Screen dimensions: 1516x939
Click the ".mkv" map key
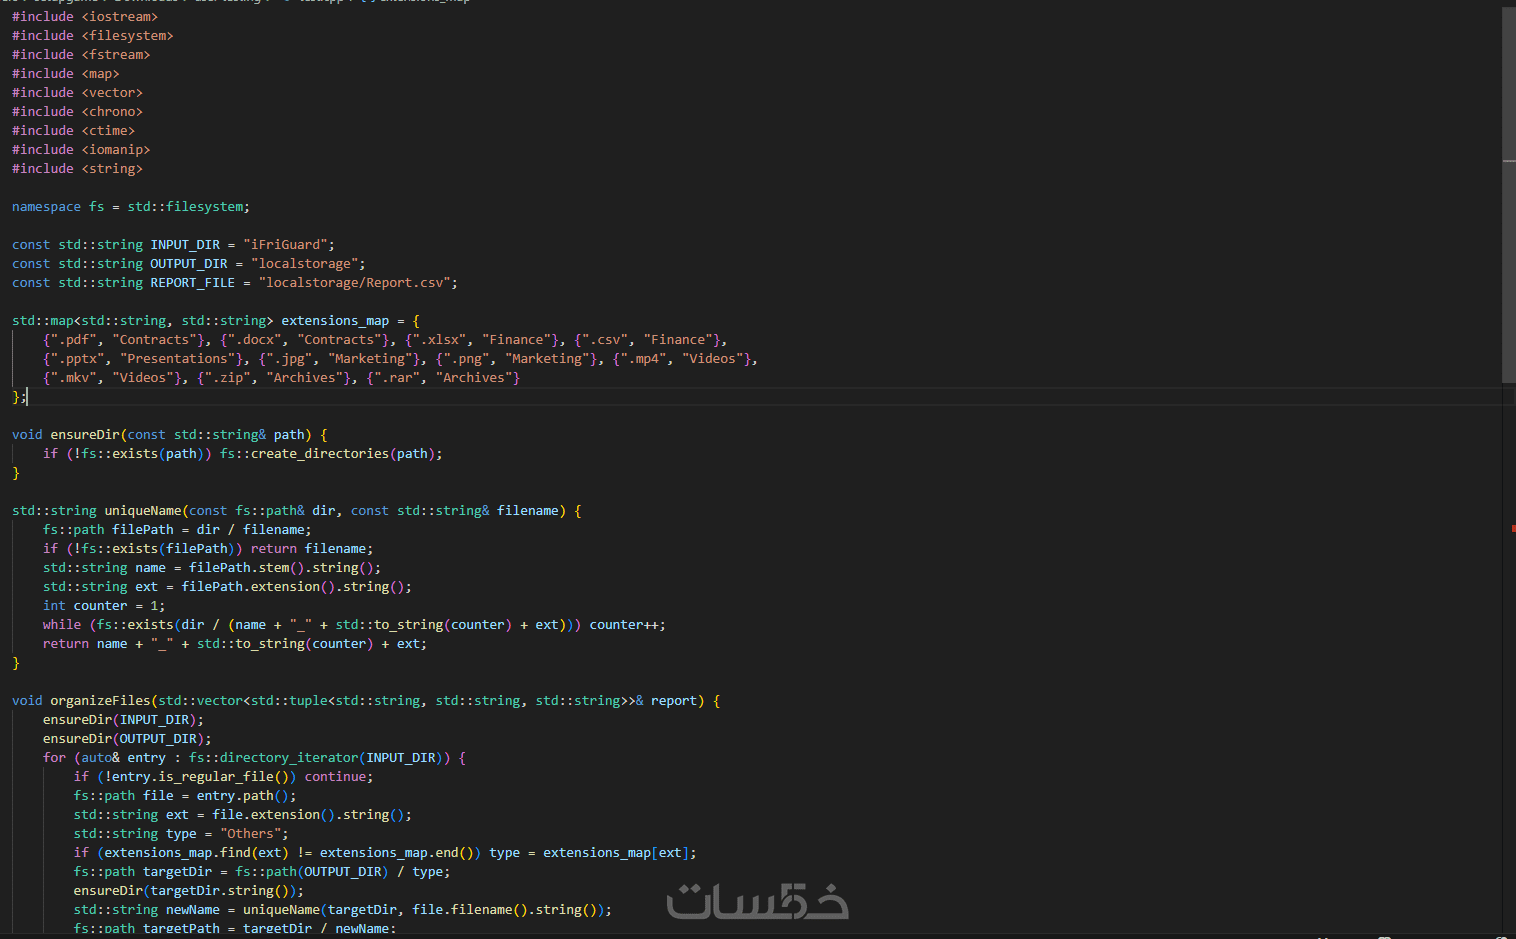click(x=74, y=378)
